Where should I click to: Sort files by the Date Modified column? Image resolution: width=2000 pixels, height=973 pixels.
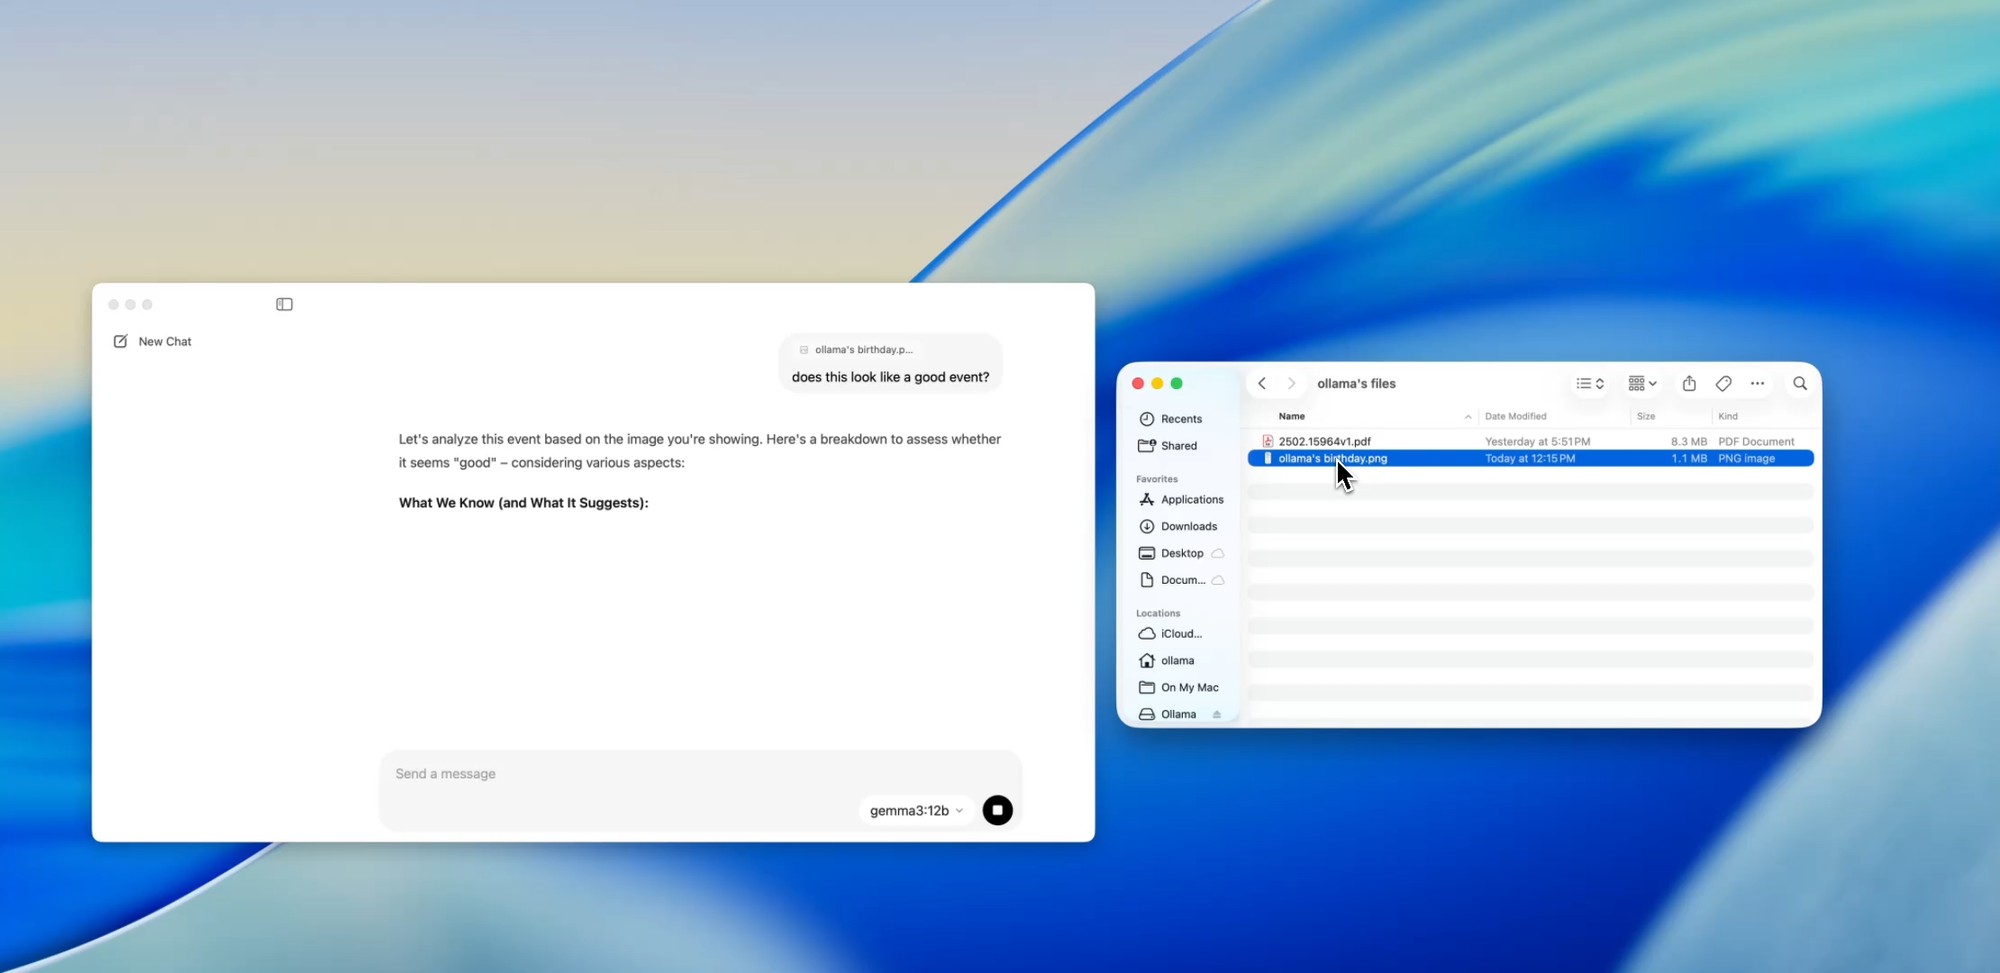[x=1516, y=416]
